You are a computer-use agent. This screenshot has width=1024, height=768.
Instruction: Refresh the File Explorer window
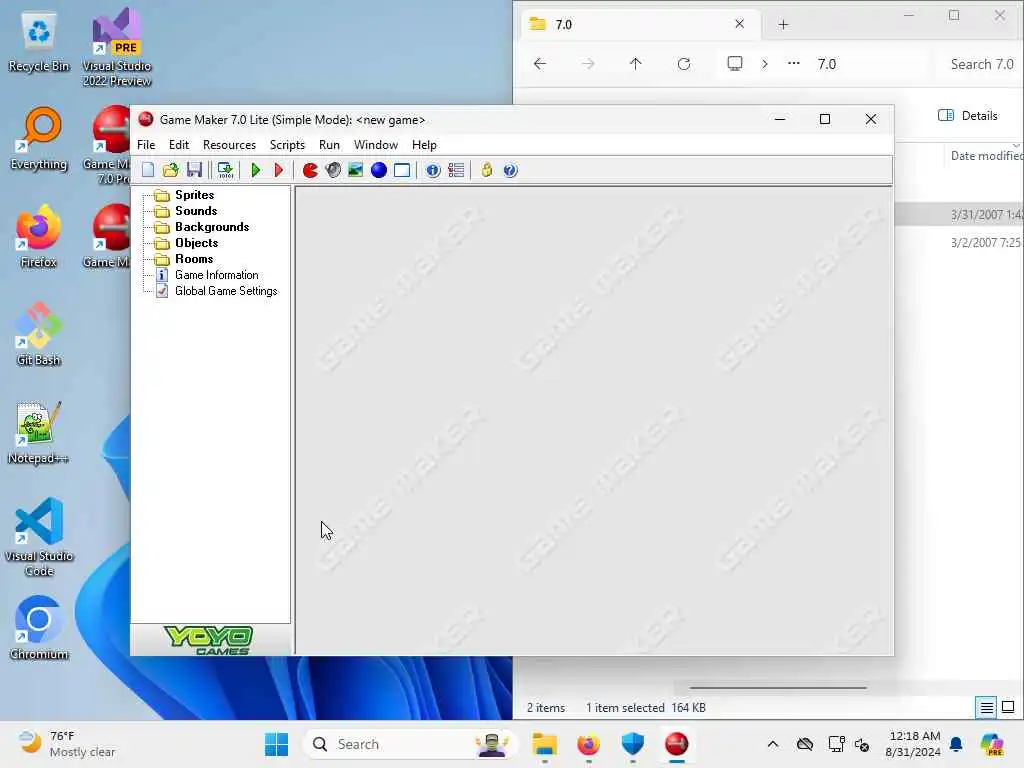684,64
